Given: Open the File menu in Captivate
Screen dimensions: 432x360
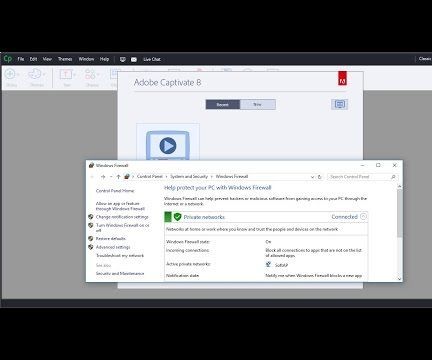Looking at the screenshot, I should point(21,59).
